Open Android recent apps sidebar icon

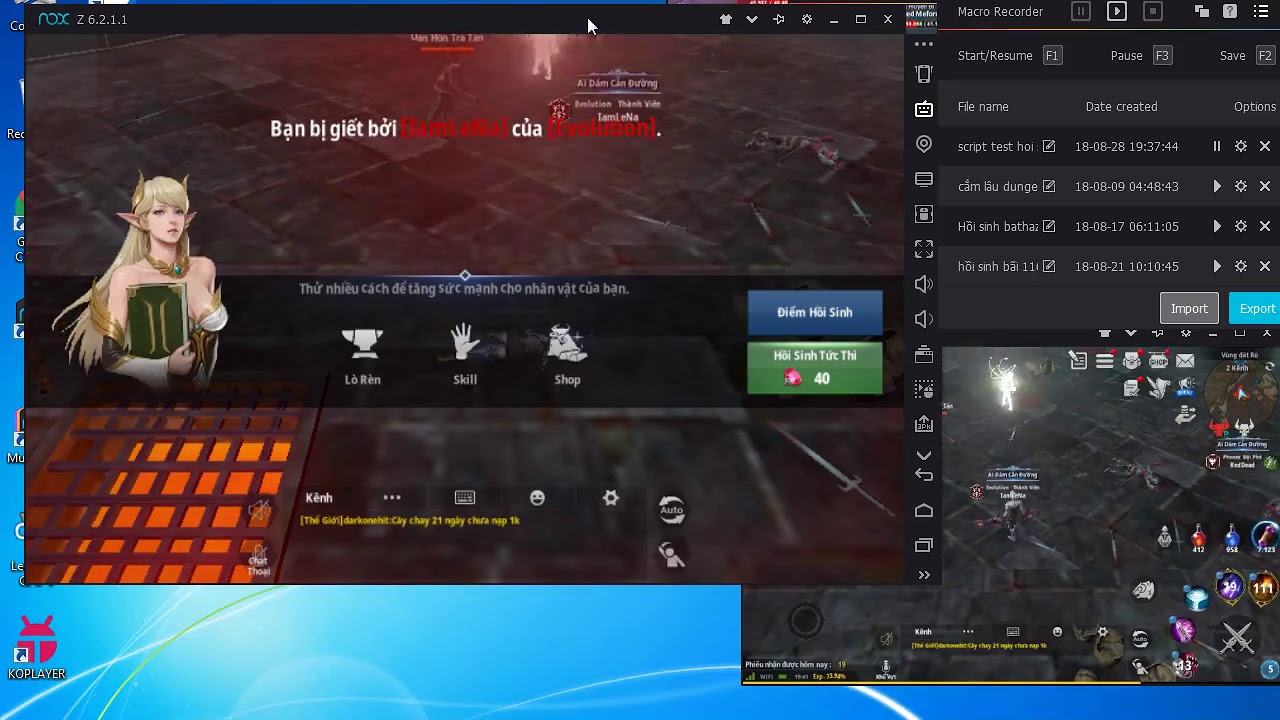coord(924,545)
